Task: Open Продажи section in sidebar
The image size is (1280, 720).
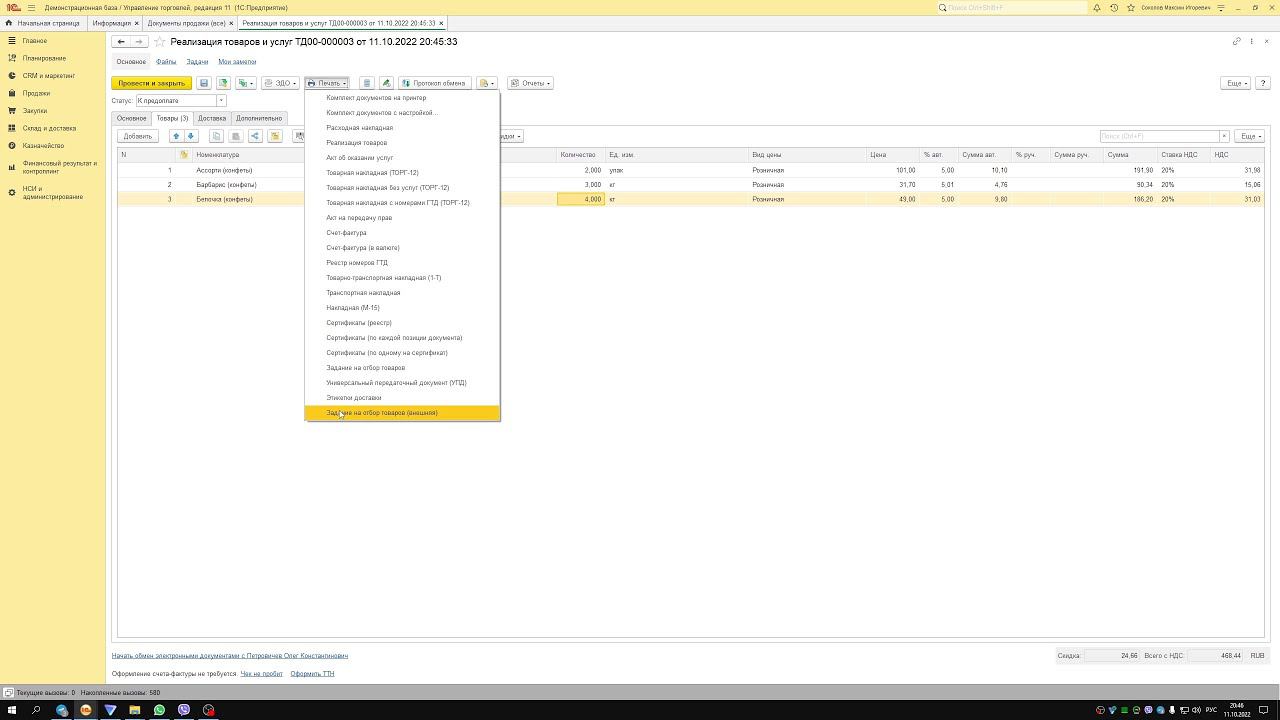Action: point(36,93)
